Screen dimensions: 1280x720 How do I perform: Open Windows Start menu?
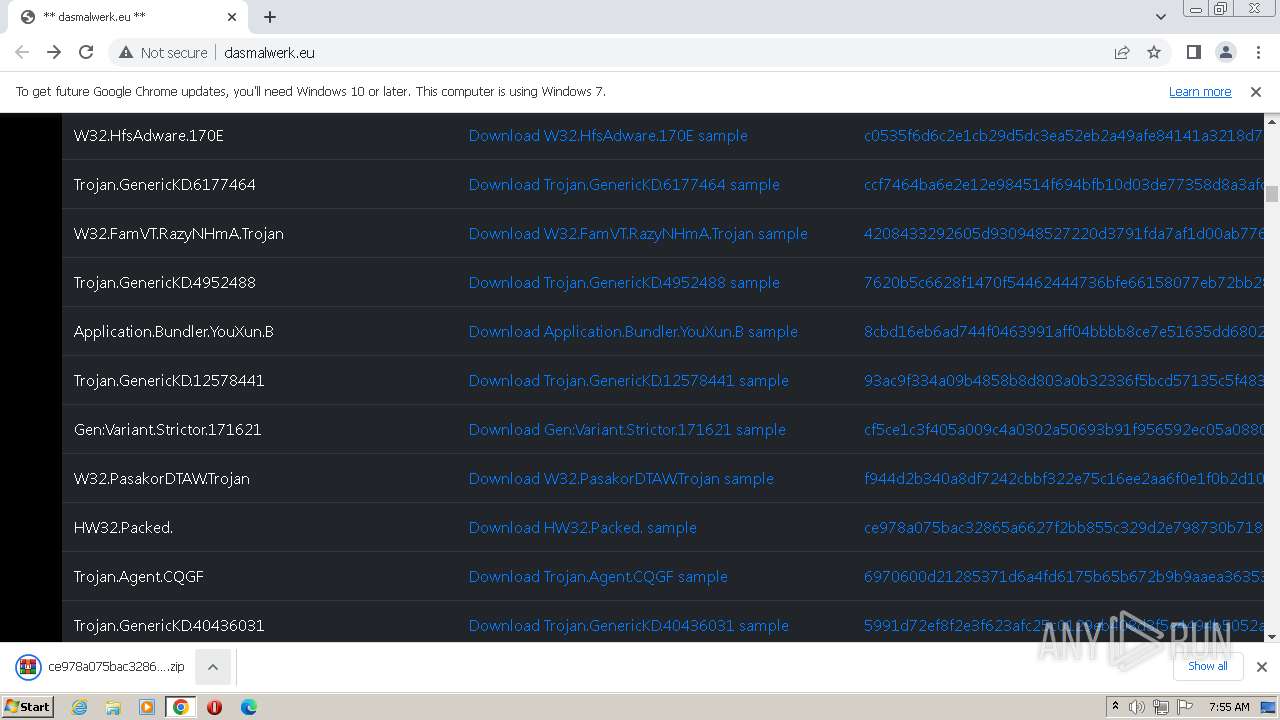pos(27,706)
